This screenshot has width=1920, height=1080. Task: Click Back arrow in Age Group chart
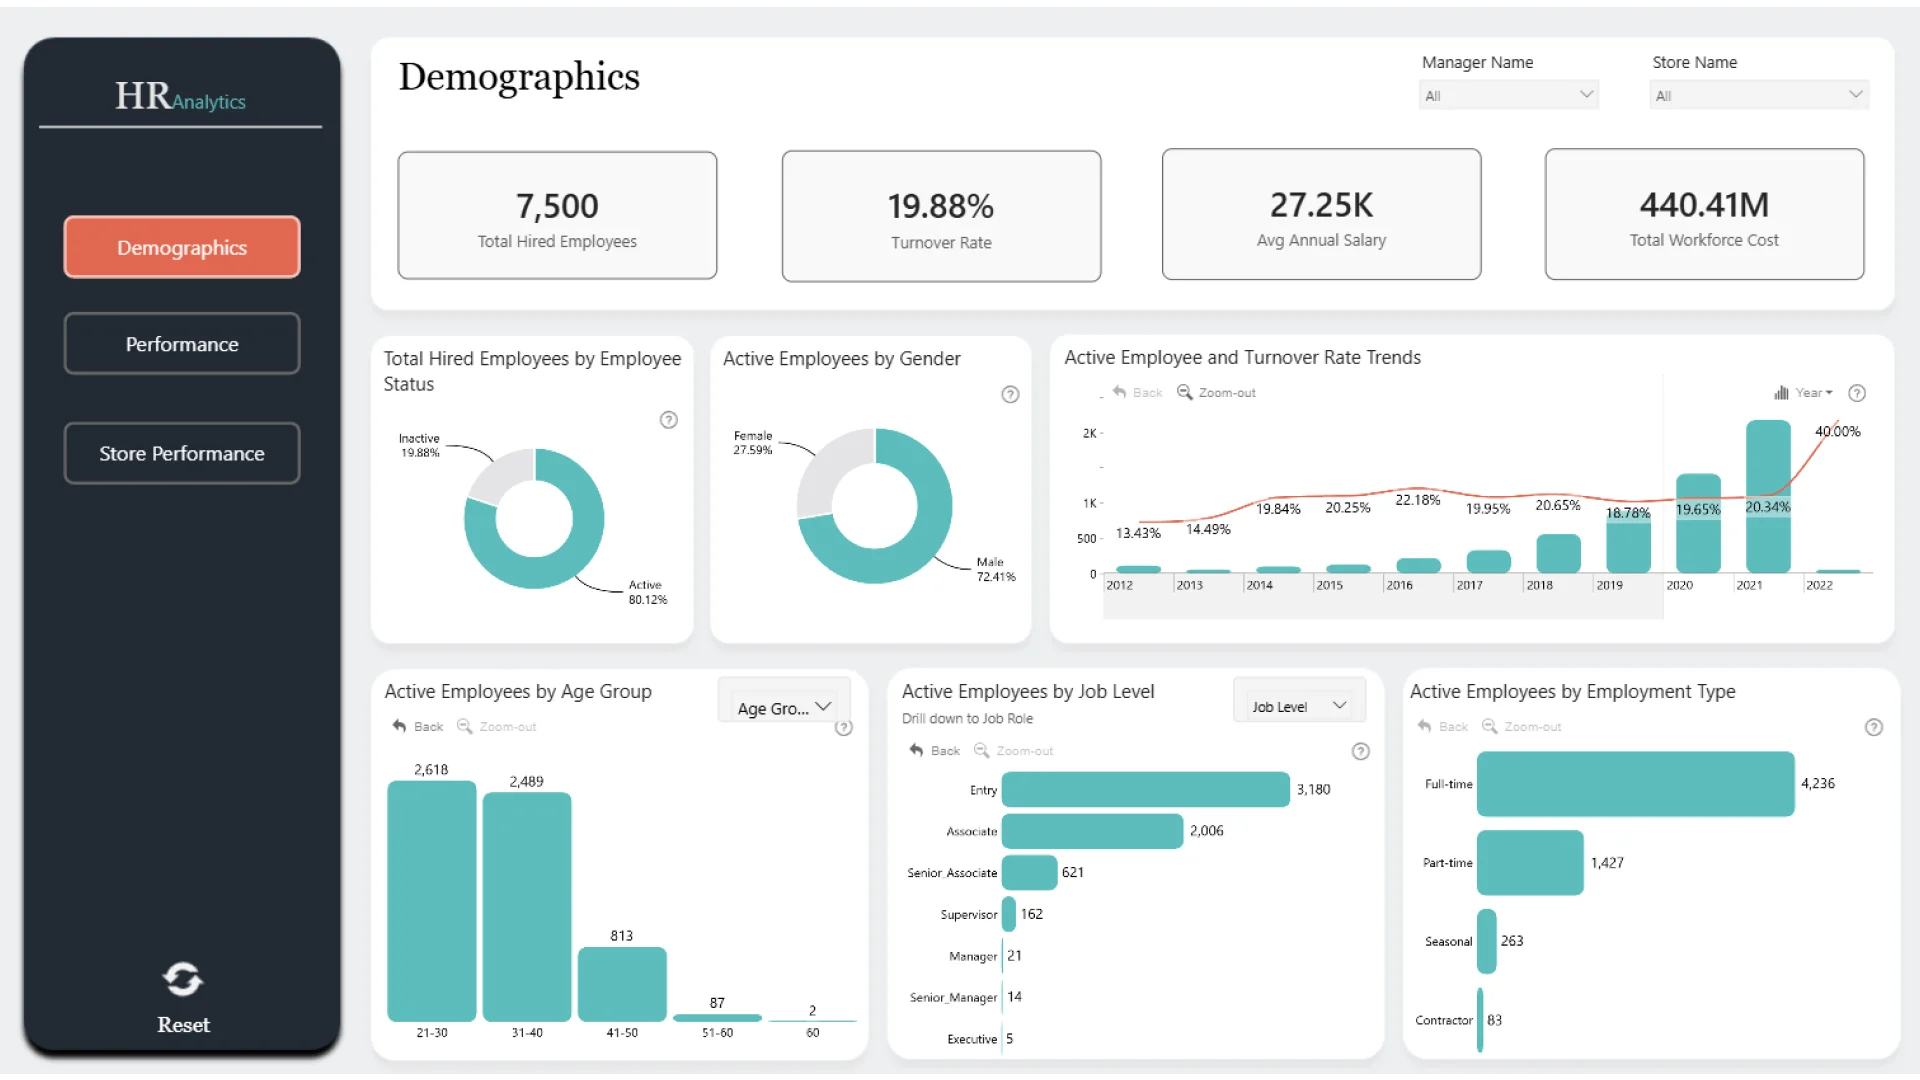coord(400,726)
